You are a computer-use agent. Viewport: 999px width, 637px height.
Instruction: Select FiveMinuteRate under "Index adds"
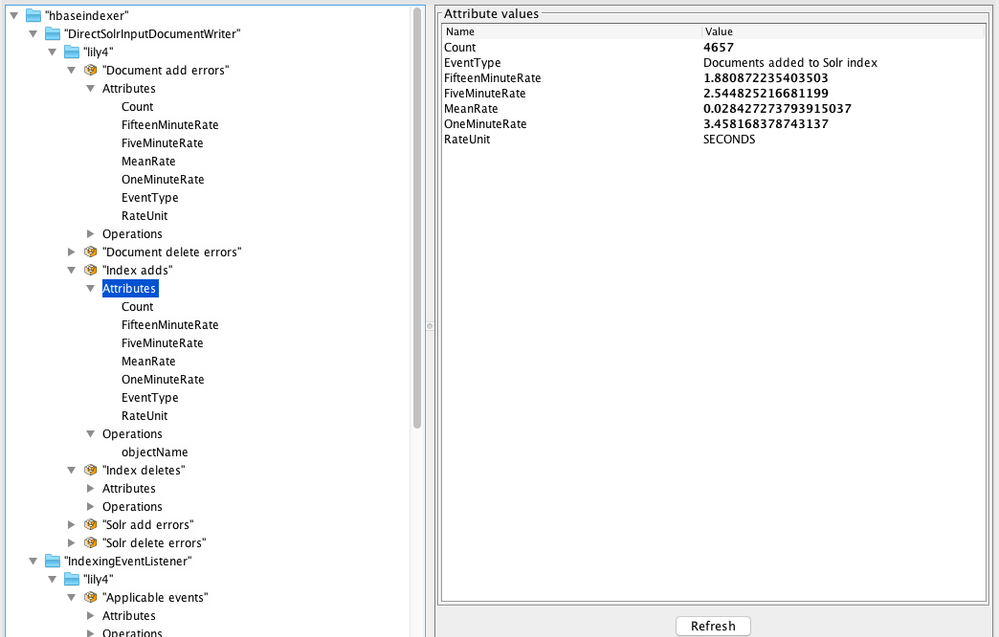[x=162, y=343]
